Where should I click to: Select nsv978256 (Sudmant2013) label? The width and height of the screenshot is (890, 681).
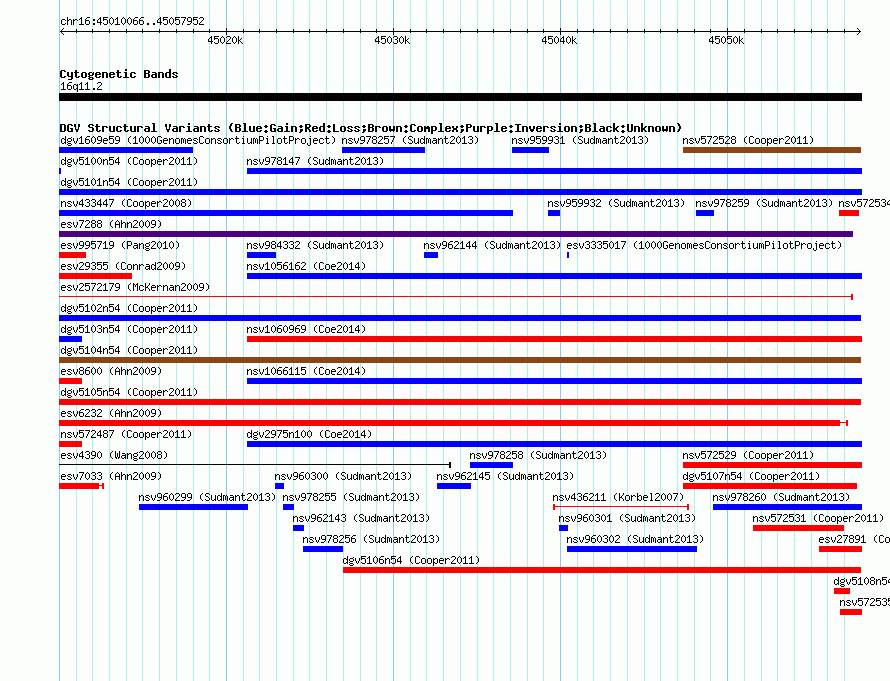click(371, 539)
